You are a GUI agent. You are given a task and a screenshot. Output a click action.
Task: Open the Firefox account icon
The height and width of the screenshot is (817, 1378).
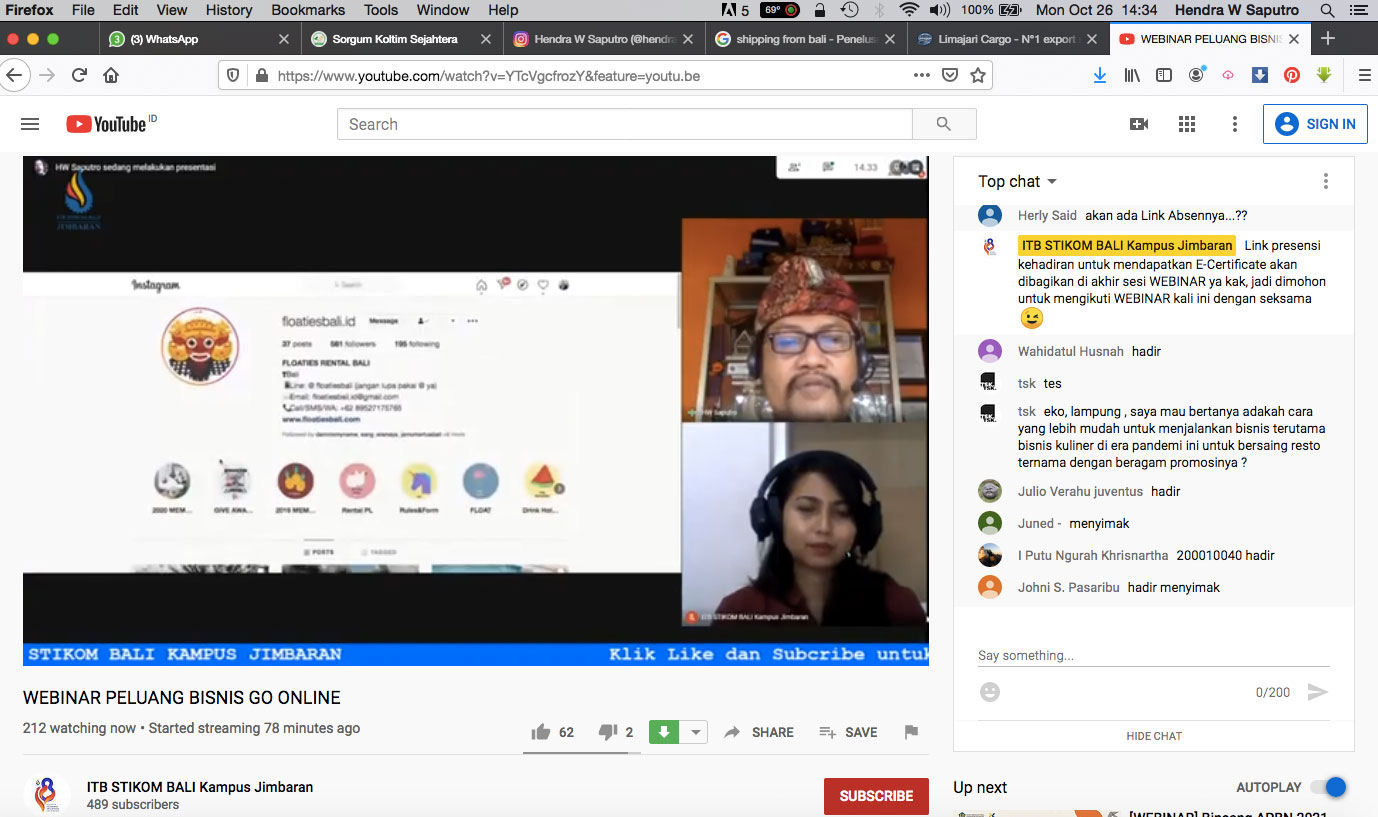coord(1196,75)
